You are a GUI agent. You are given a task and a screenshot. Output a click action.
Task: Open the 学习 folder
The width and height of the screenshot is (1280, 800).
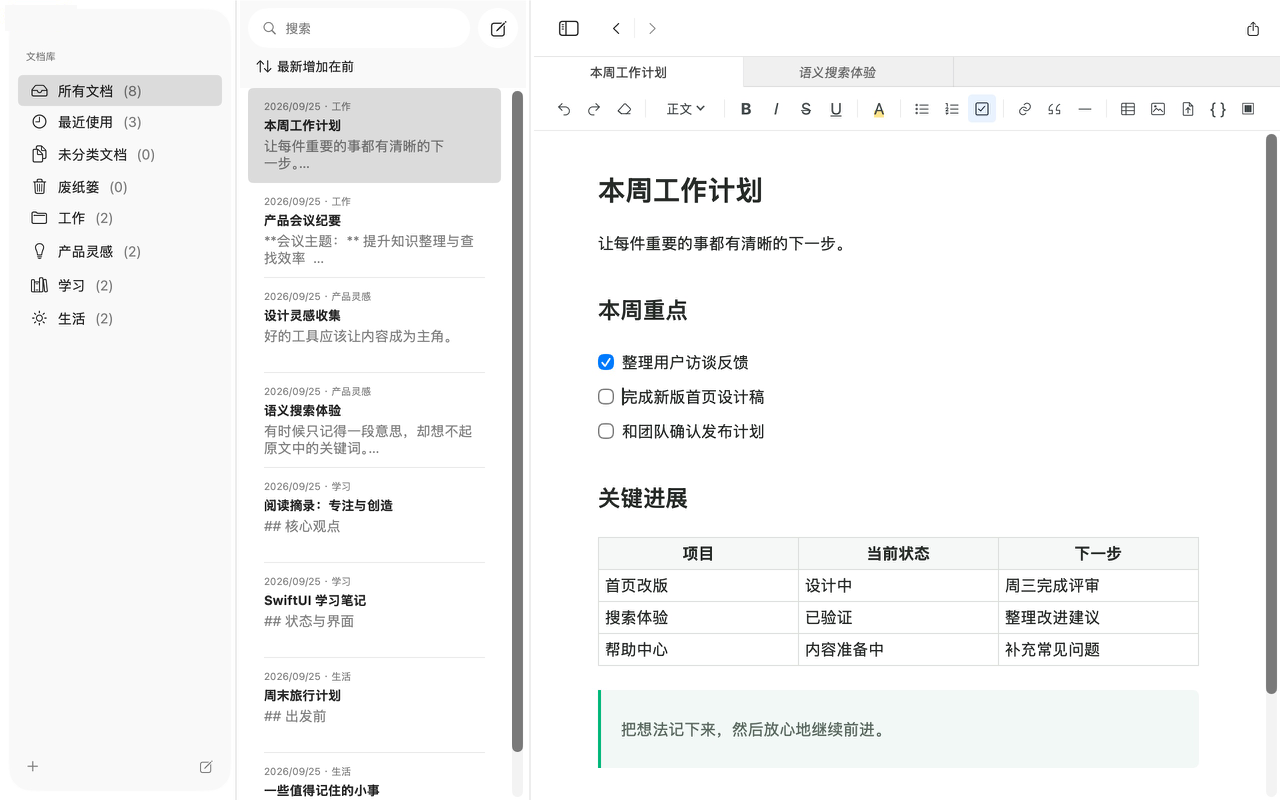[x=120, y=285]
